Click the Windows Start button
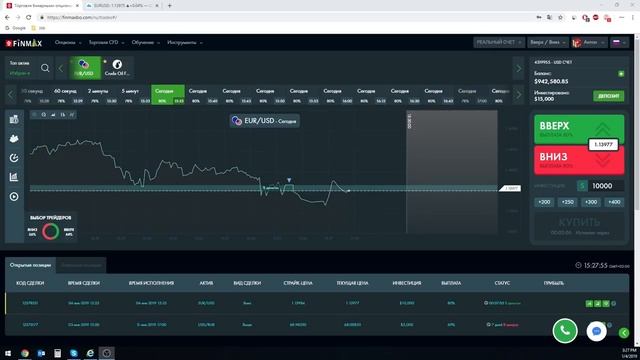 tap(8, 353)
